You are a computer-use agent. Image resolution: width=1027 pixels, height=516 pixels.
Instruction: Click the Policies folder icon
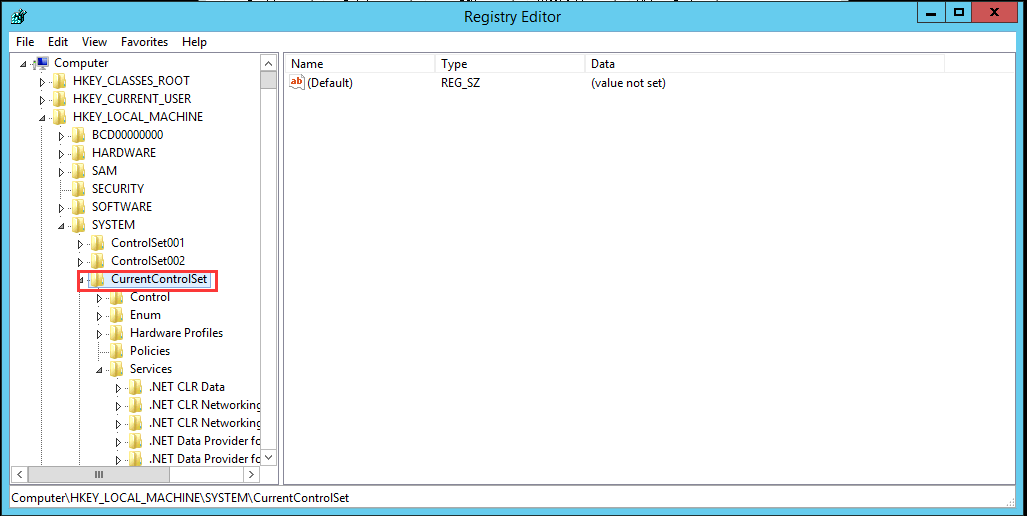coord(117,351)
